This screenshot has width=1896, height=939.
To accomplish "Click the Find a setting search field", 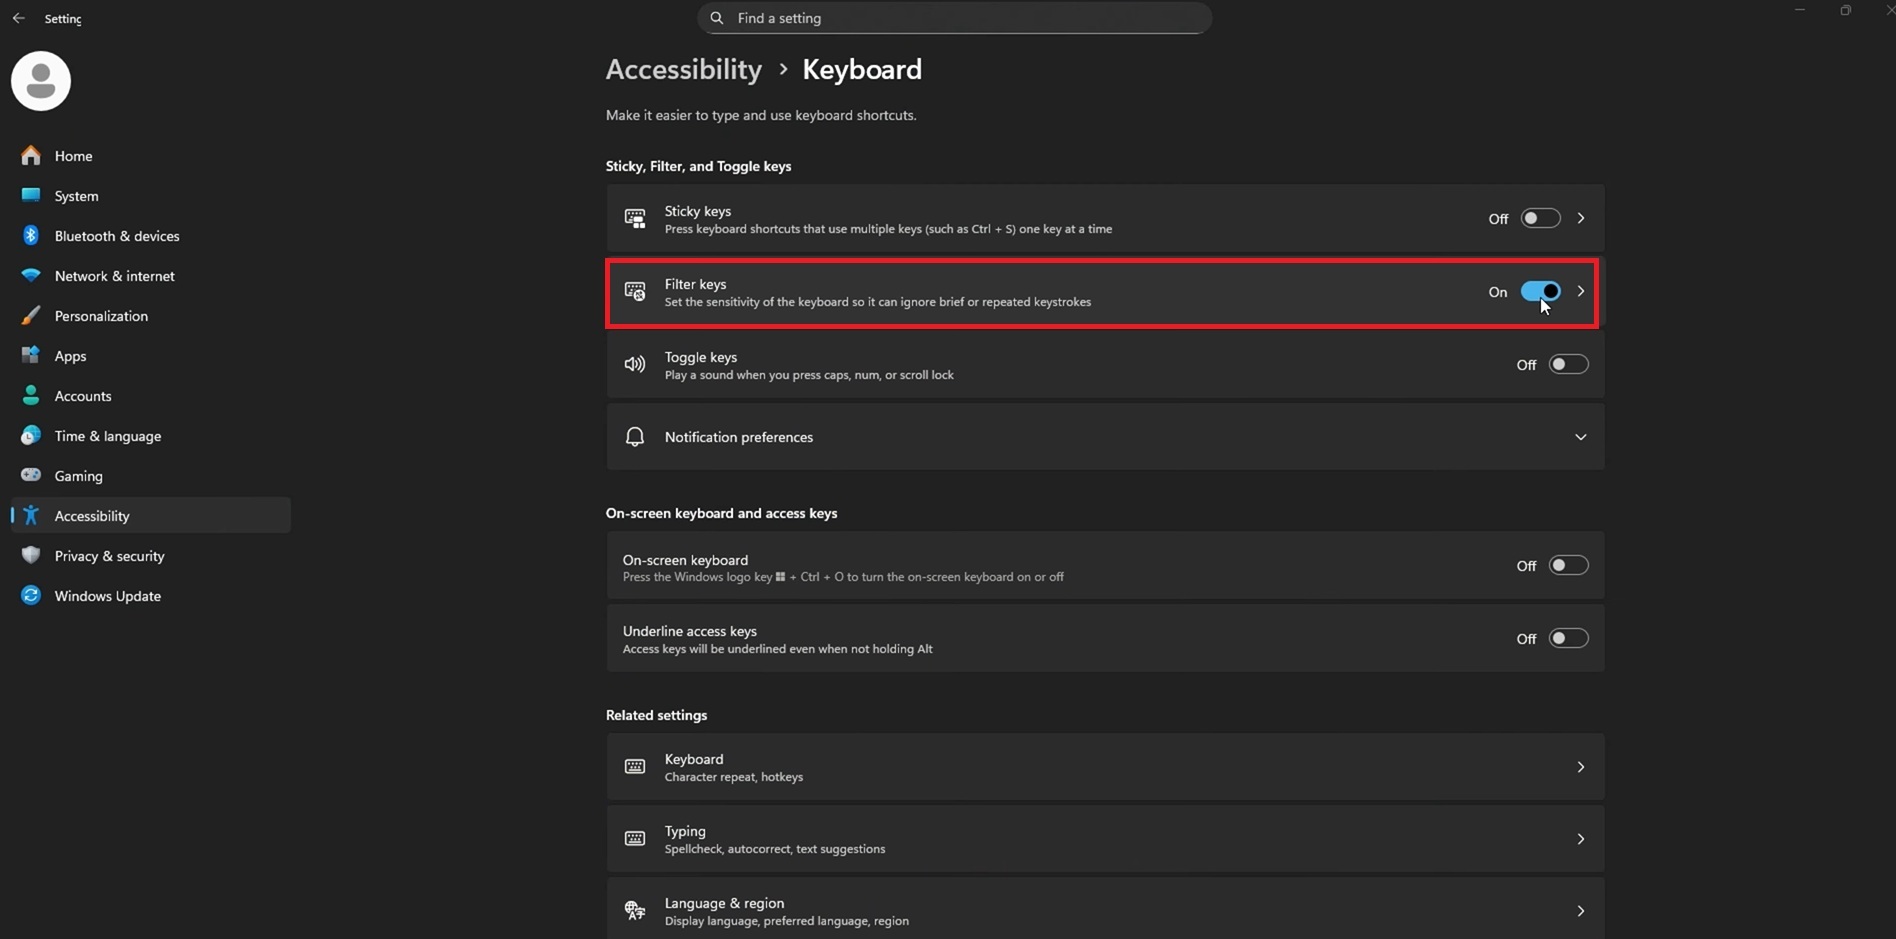I will coord(953,17).
